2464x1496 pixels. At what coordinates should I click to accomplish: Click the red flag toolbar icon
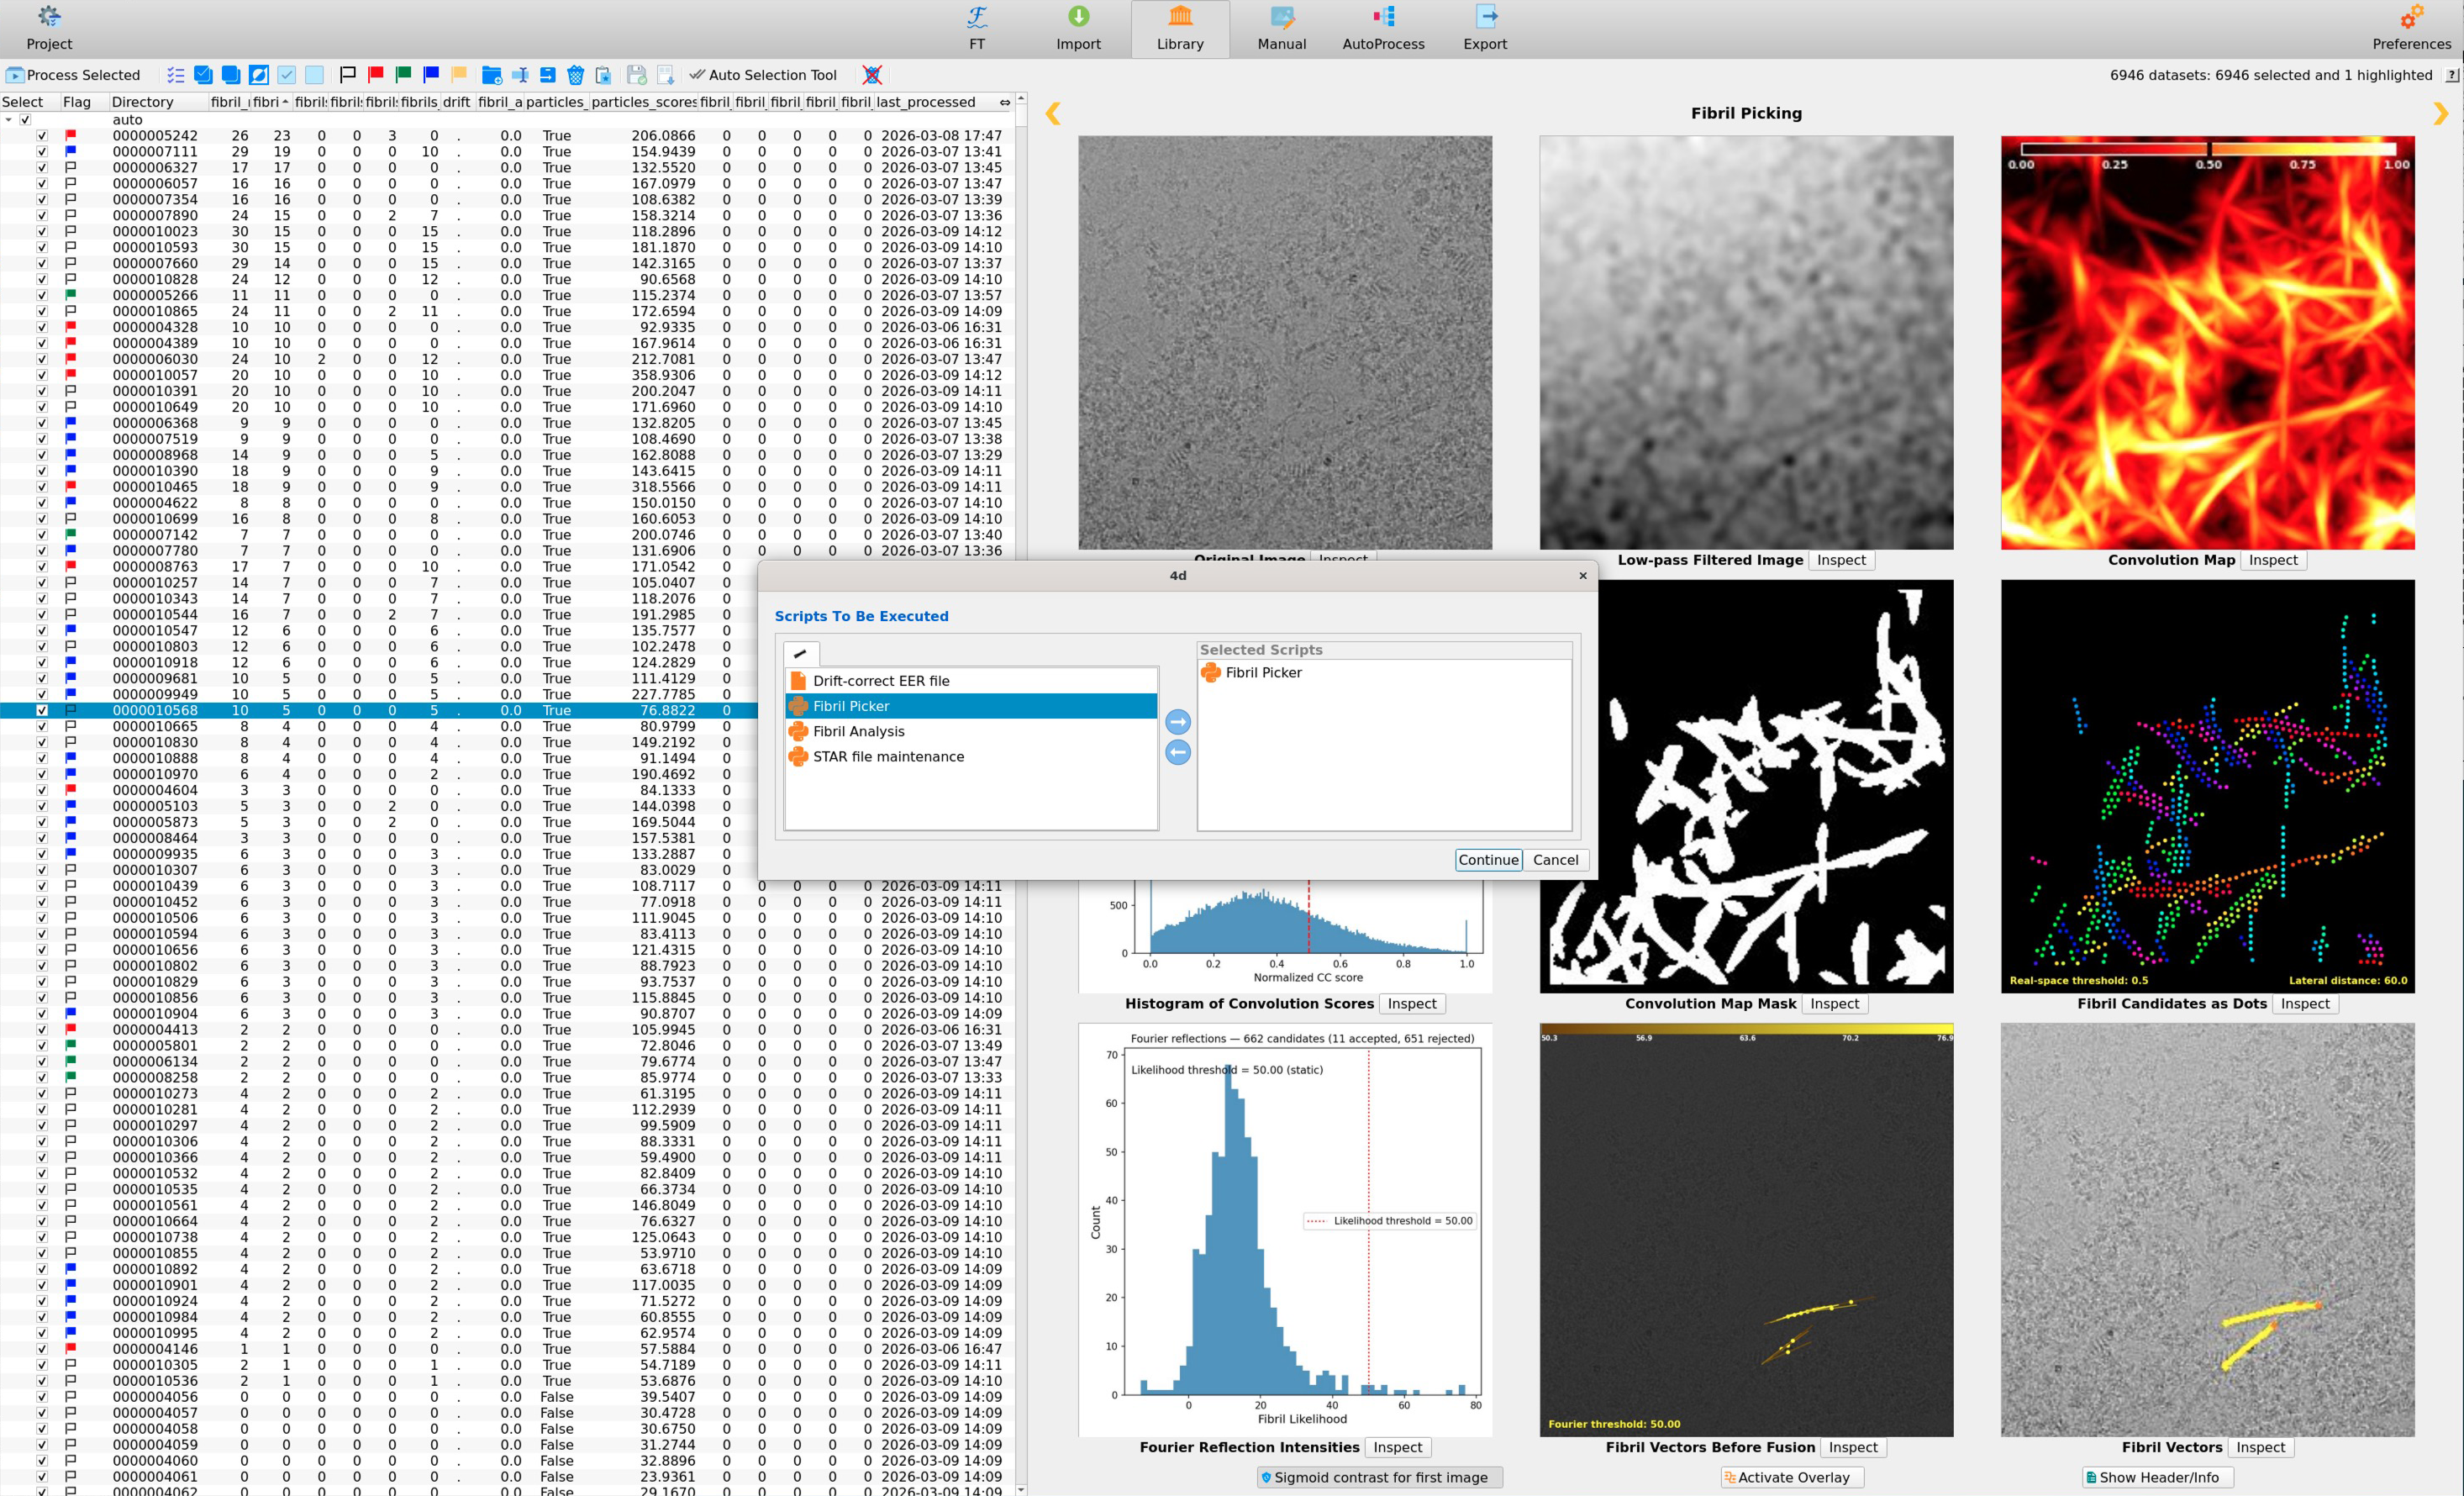coord(376,75)
